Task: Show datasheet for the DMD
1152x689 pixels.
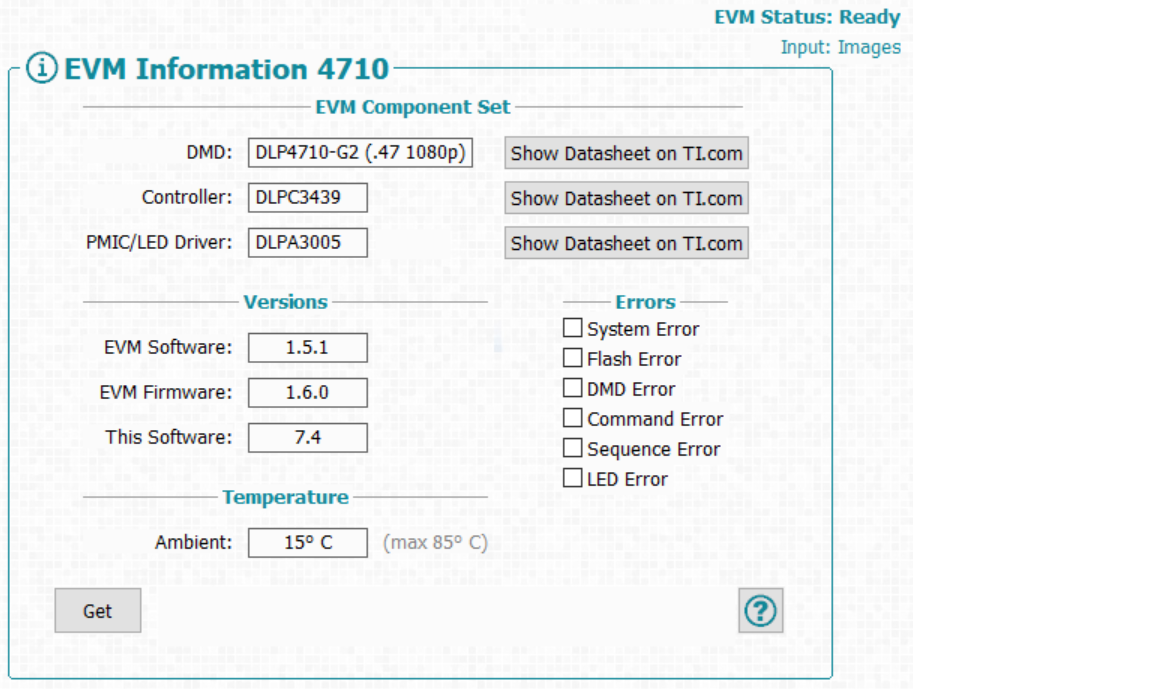Action: (627, 154)
